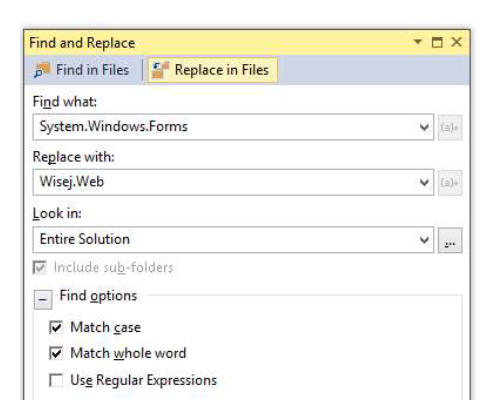
Task: Click expression builder button beside Replace with
Action: 450,183
